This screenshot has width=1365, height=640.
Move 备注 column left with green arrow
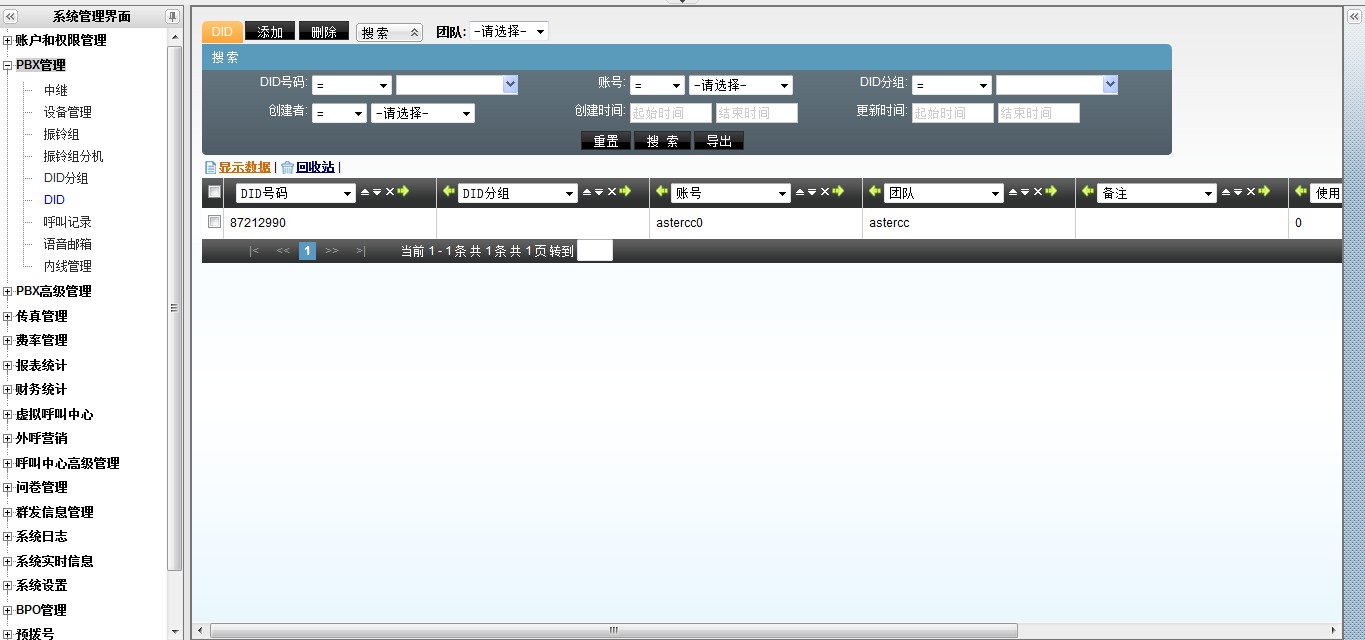[x=1088, y=192]
